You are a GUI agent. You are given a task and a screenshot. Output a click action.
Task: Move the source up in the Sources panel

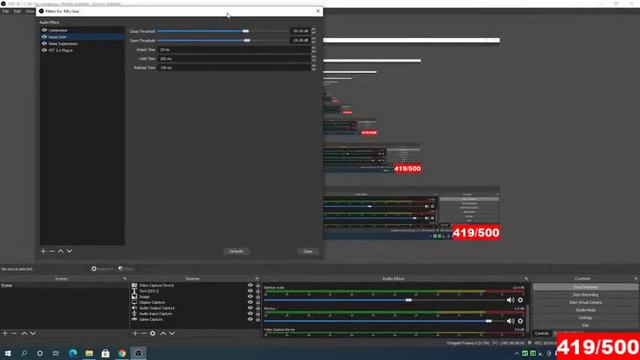coord(163,333)
